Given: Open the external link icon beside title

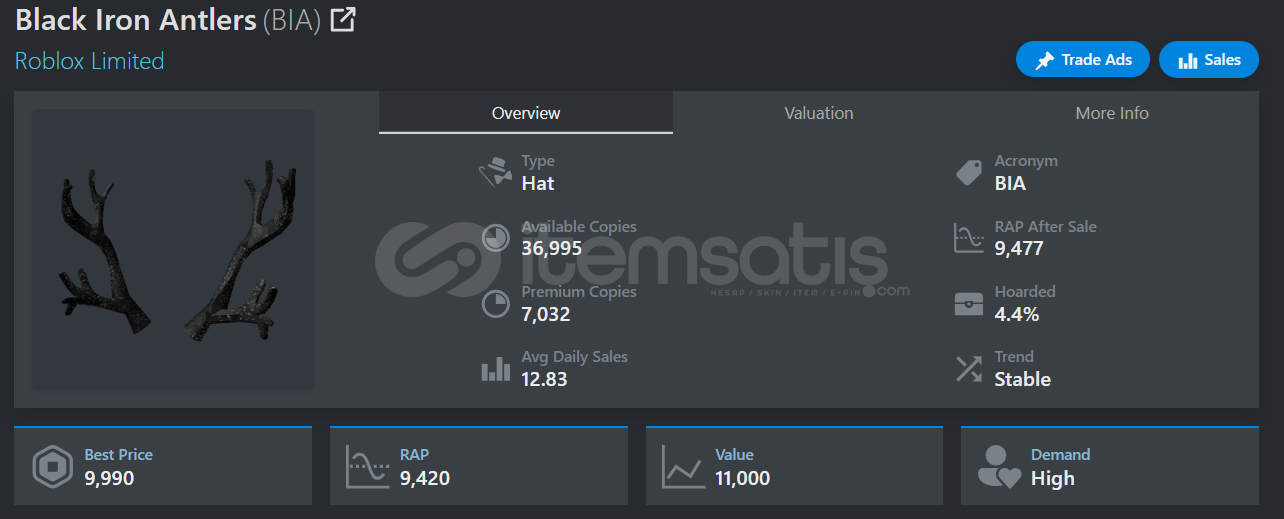Looking at the screenshot, I should [x=343, y=19].
